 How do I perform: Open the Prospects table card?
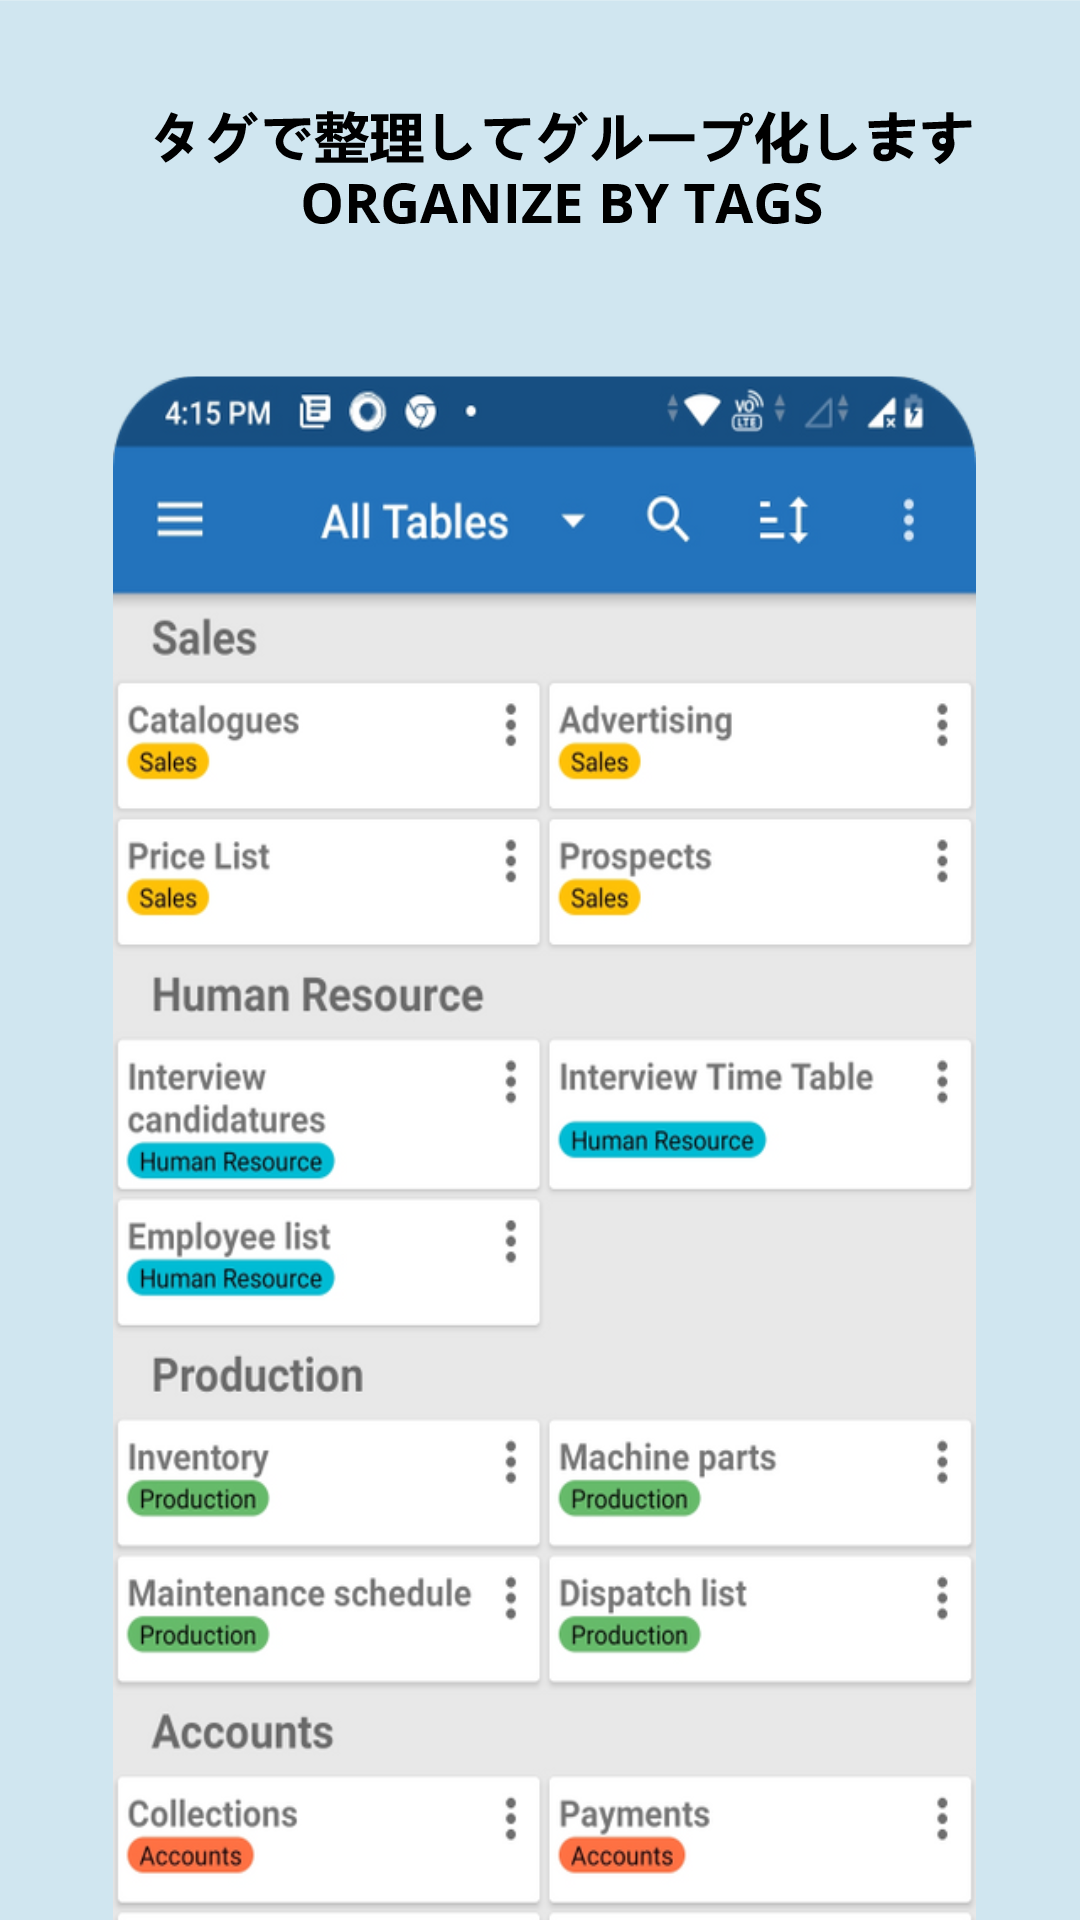760,882
